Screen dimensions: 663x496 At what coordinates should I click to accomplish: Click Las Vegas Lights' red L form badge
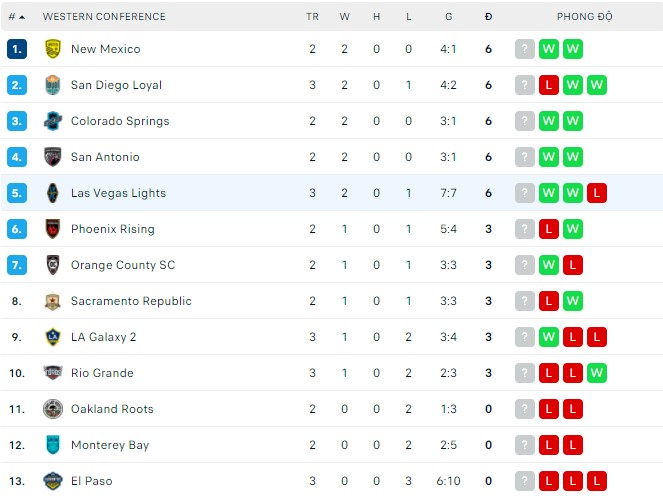[597, 193]
